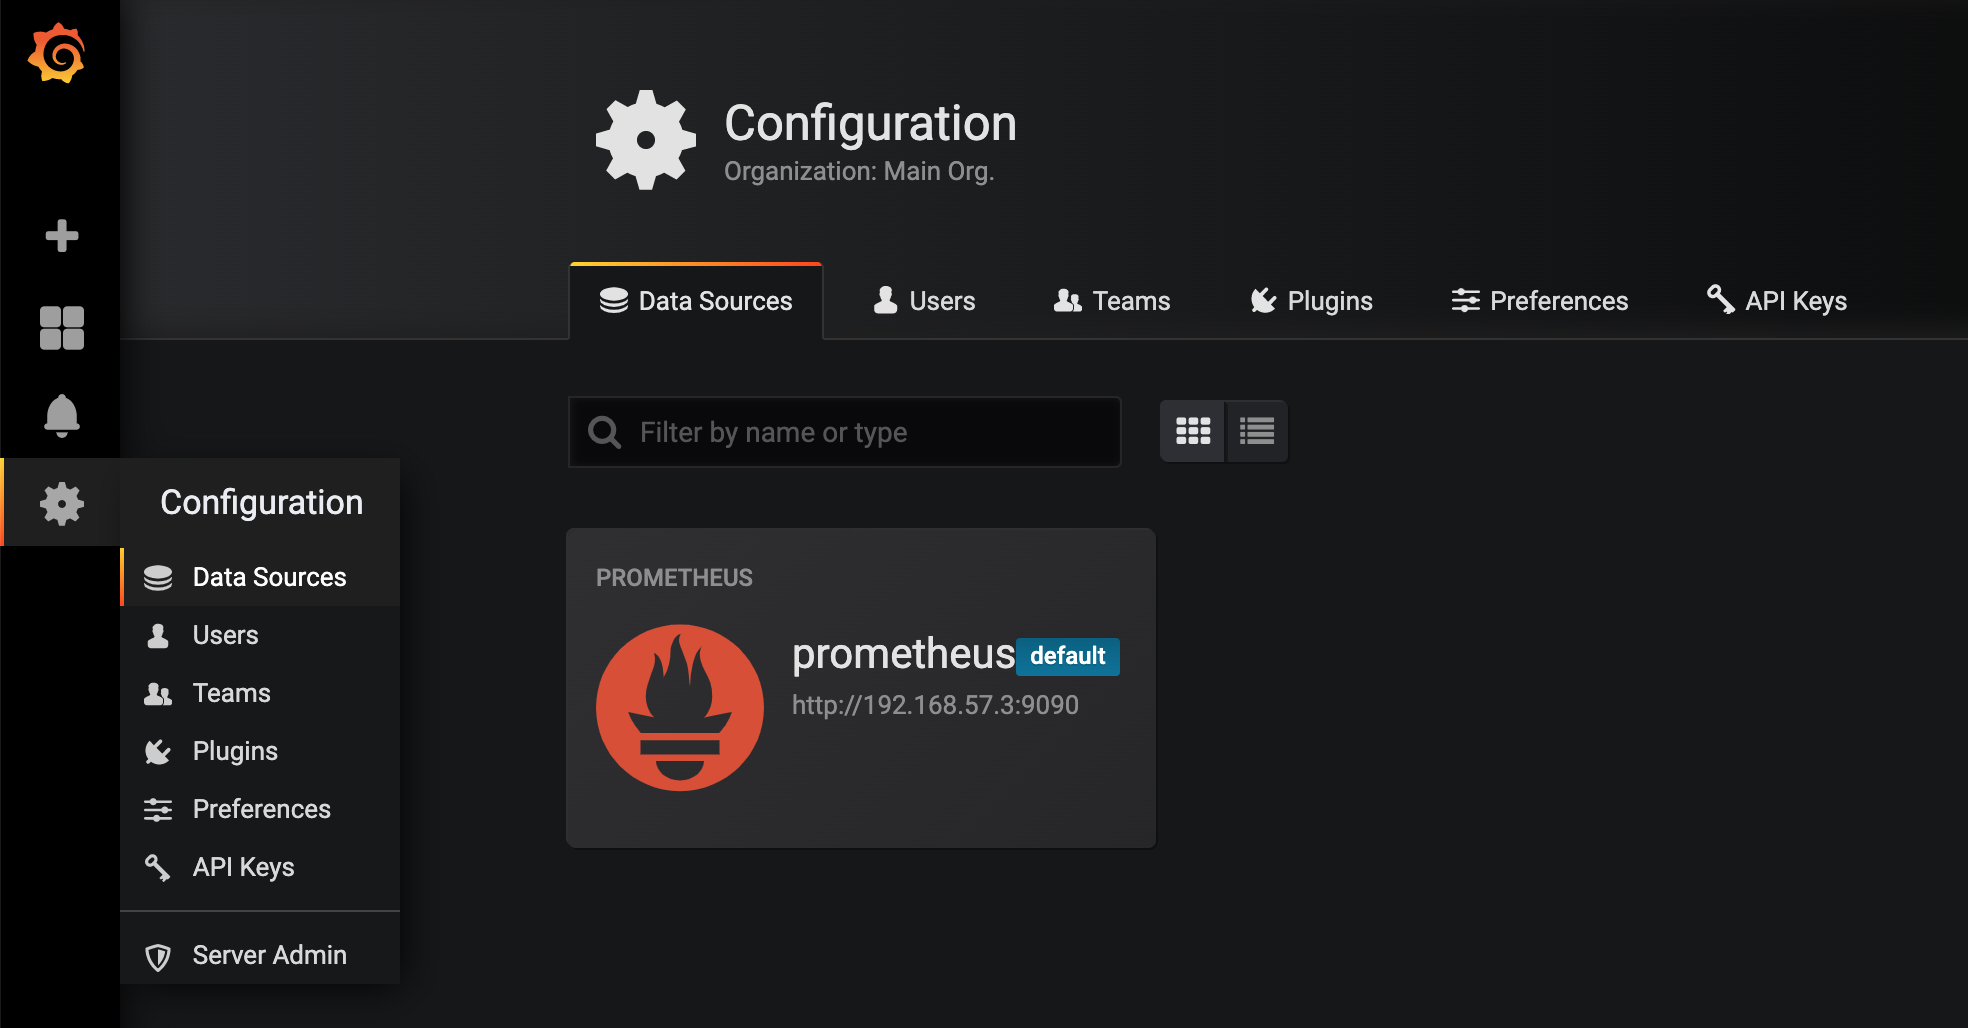Screen dimensions: 1968x1028
Task: Click the Filter by name or type field
Action: click(845, 432)
